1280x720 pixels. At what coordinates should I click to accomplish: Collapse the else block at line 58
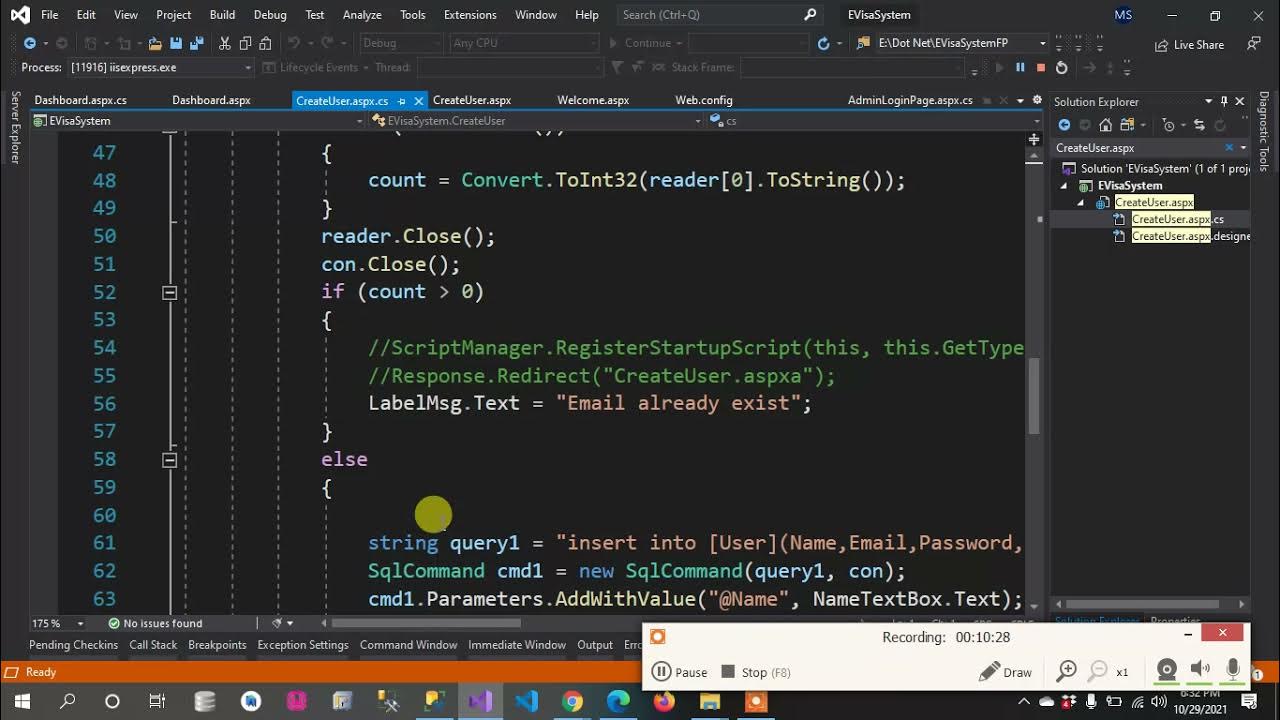(169, 460)
